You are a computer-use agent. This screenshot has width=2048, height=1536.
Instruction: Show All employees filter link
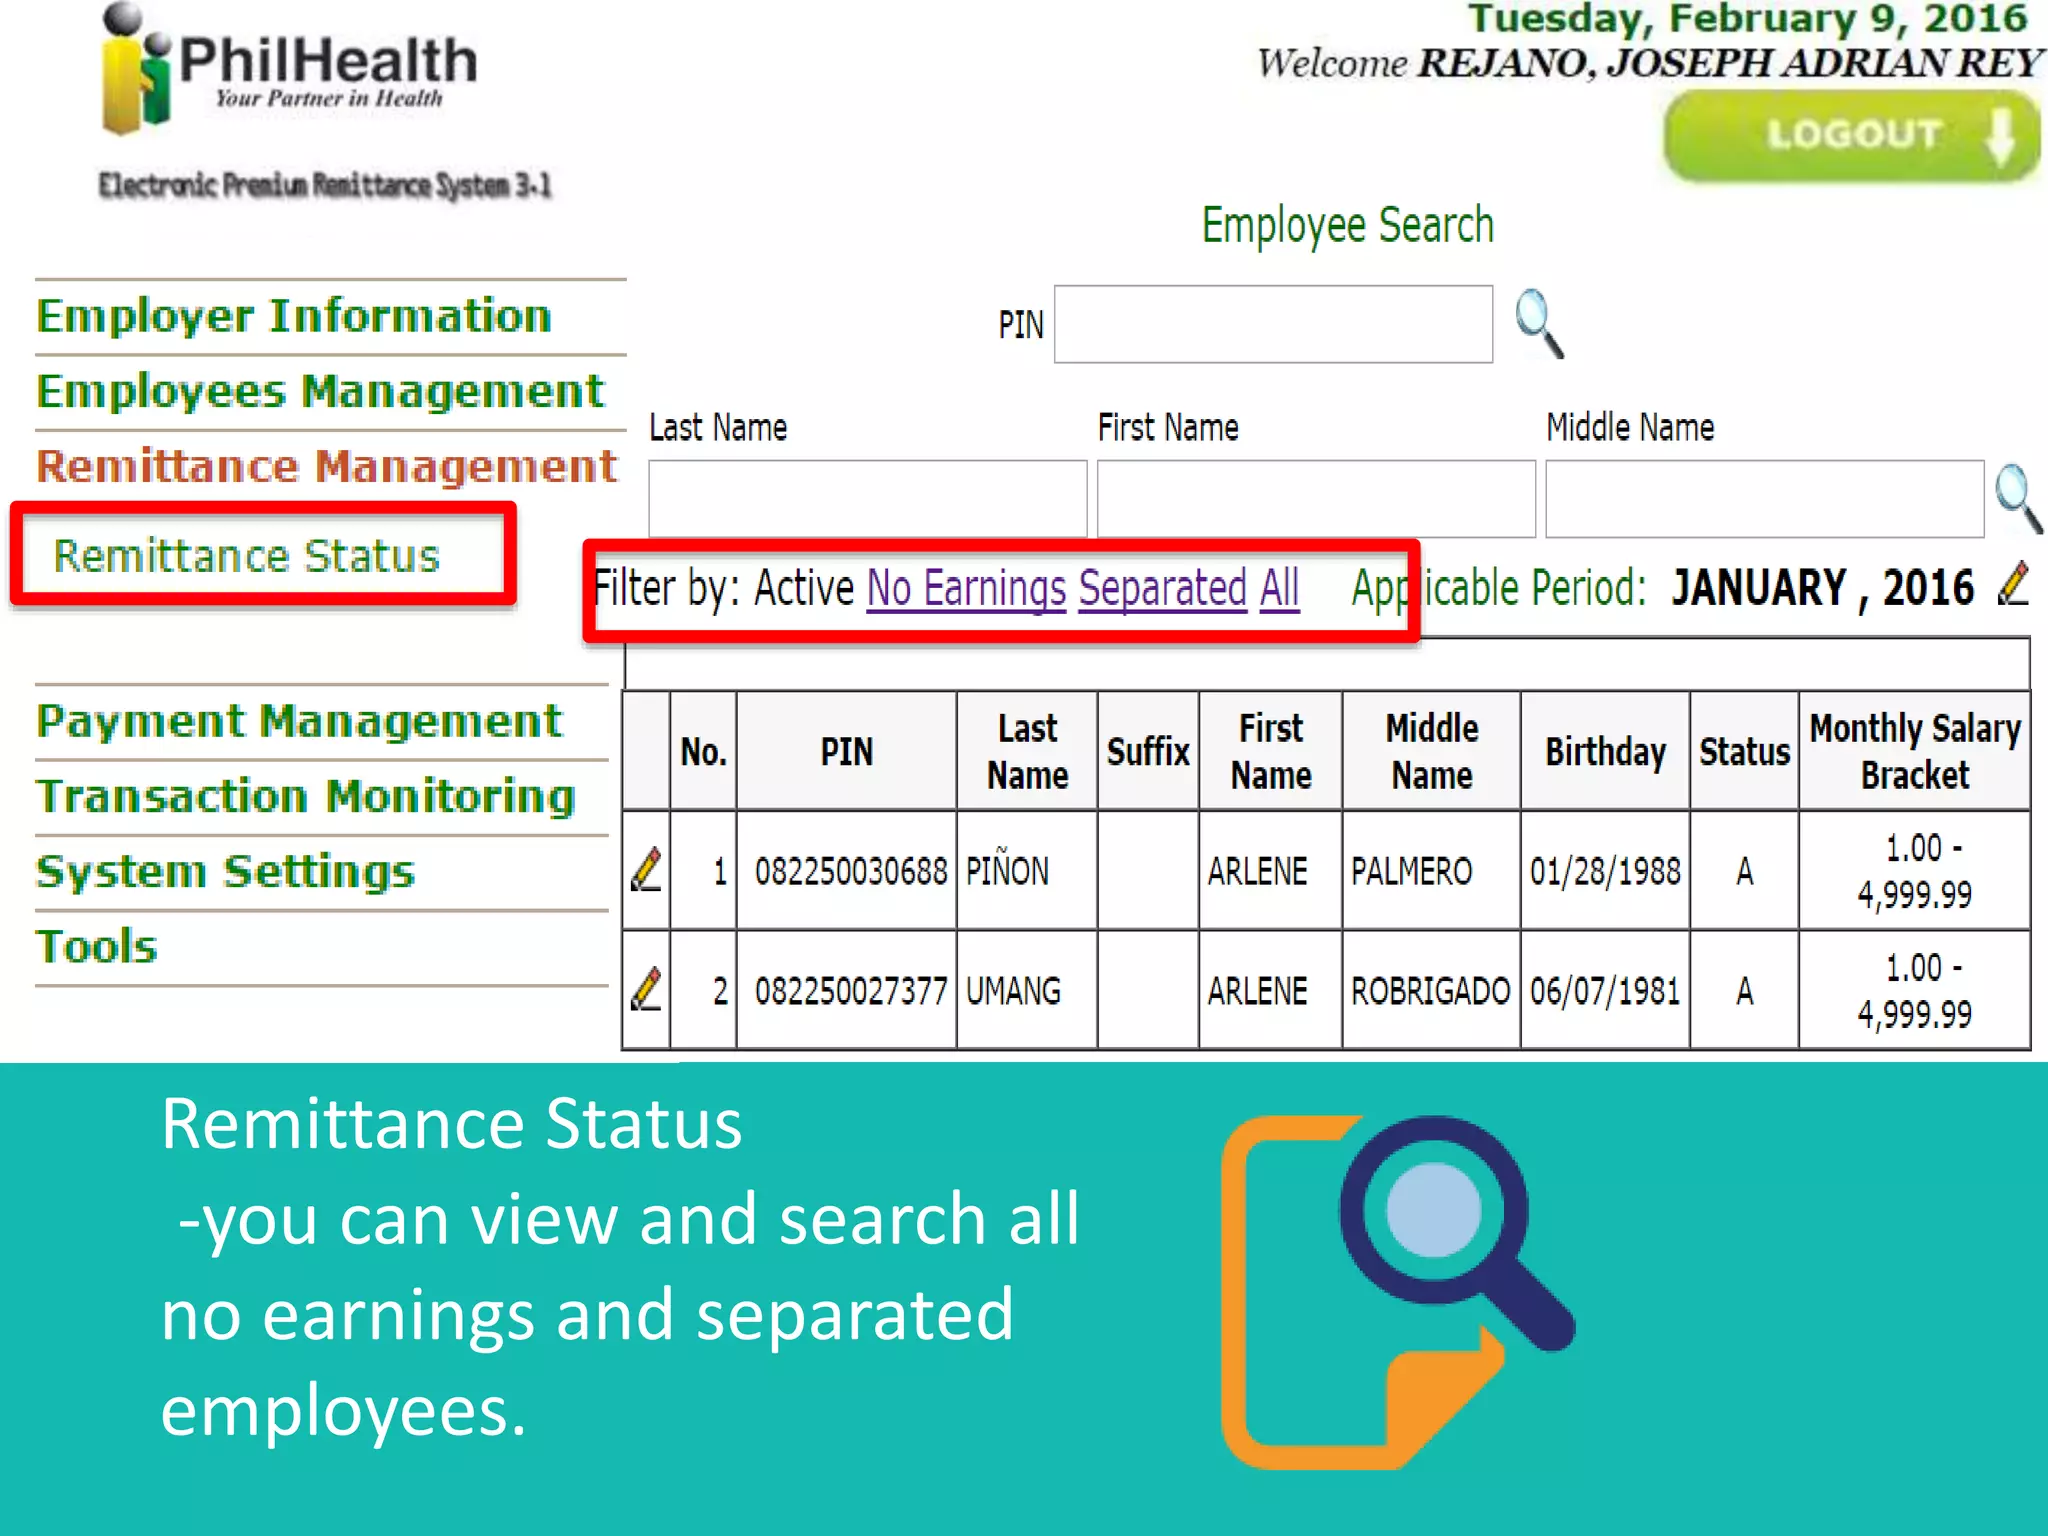[1279, 588]
